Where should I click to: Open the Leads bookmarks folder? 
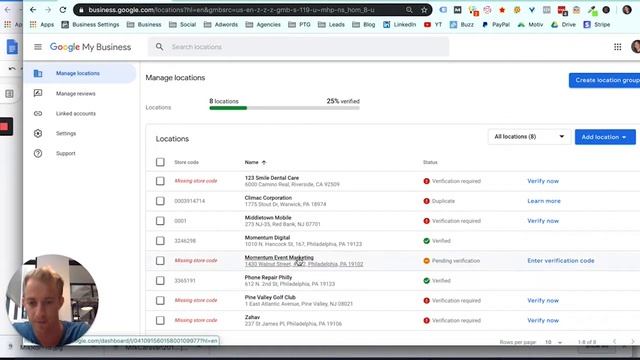click(x=331, y=24)
